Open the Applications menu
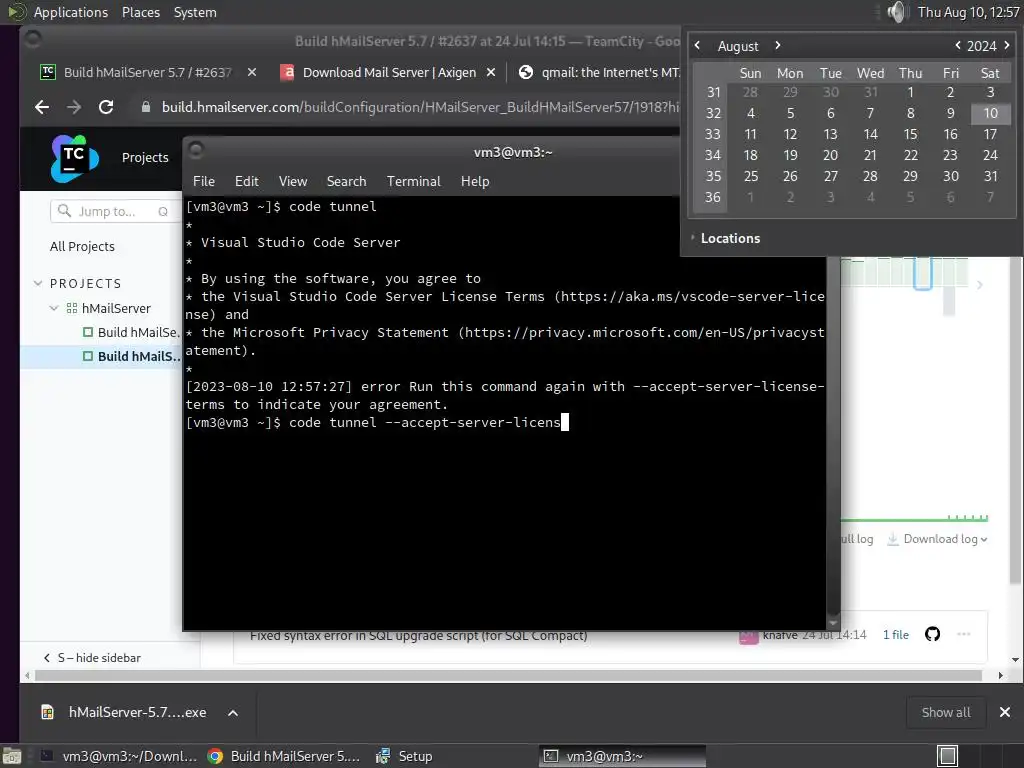This screenshot has width=1024, height=768. 71,12
